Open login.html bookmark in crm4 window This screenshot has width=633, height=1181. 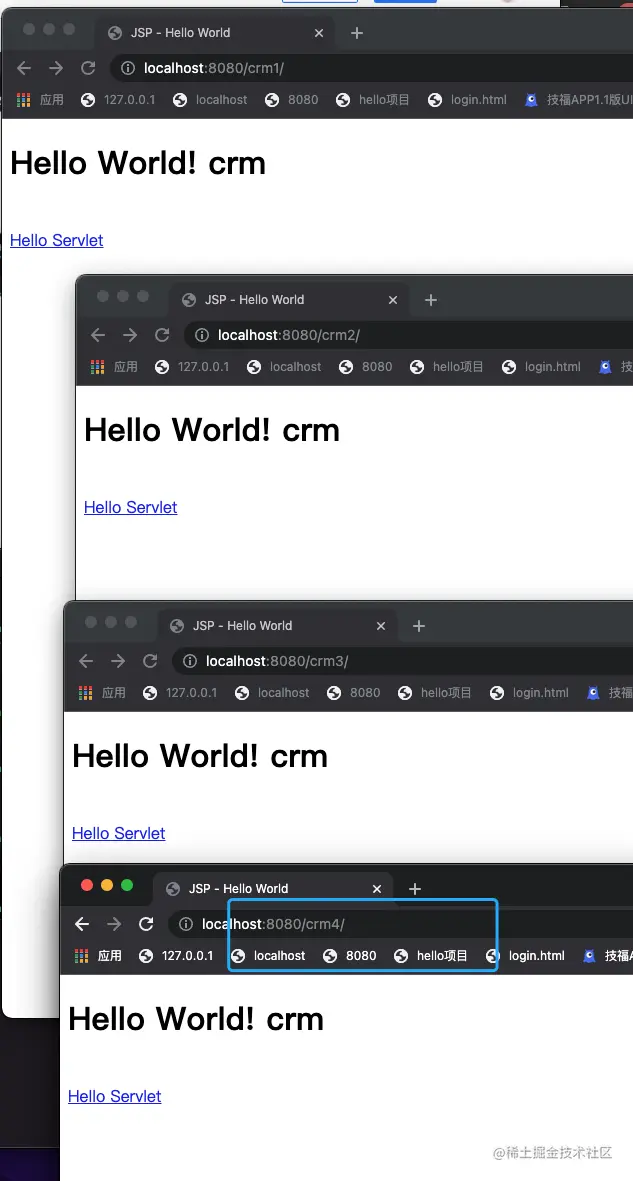525,956
